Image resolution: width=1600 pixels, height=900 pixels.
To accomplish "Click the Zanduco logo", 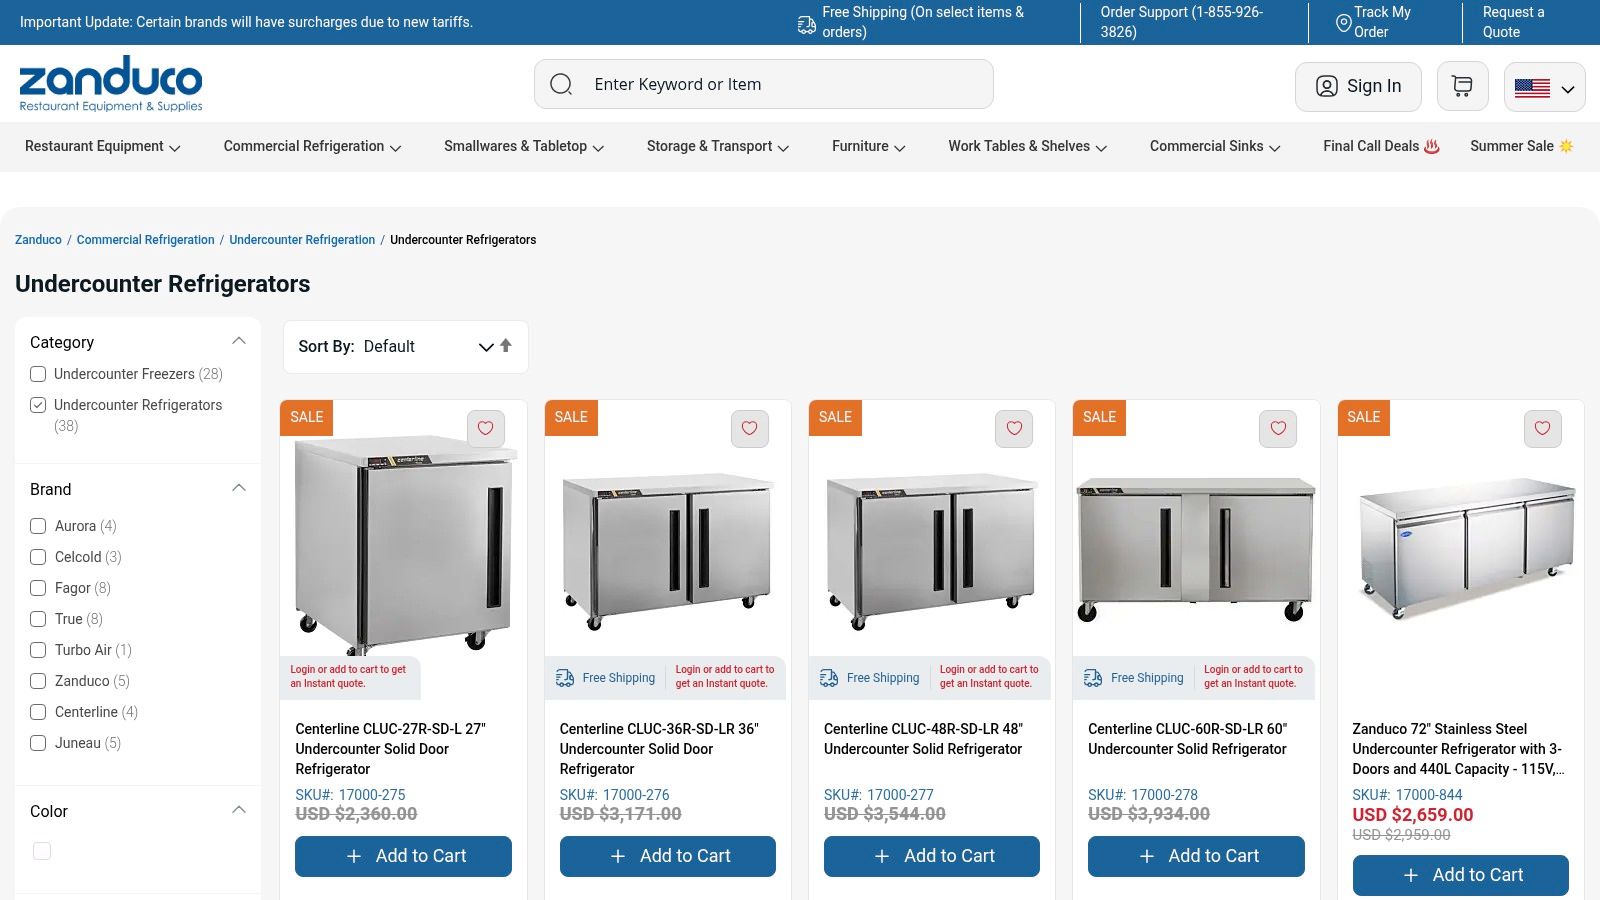I will tap(111, 84).
